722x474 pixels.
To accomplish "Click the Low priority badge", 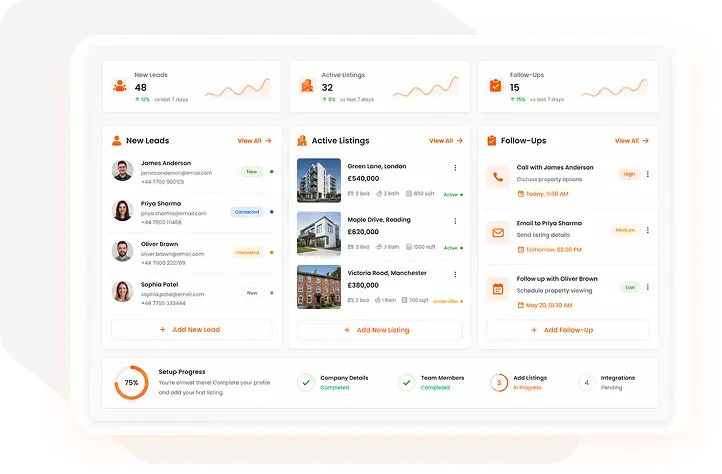I will pos(630,287).
